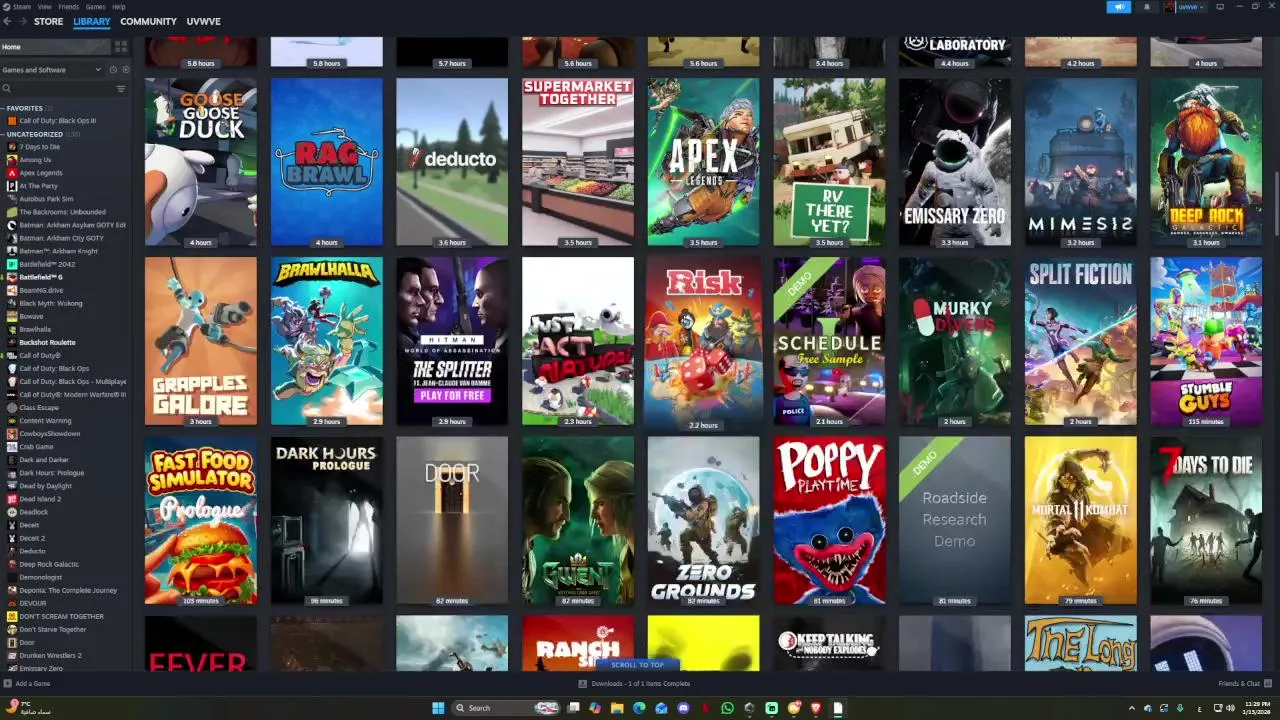
Task: Switch to Big Picture mode icon
Action: click(x=1220, y=7)
